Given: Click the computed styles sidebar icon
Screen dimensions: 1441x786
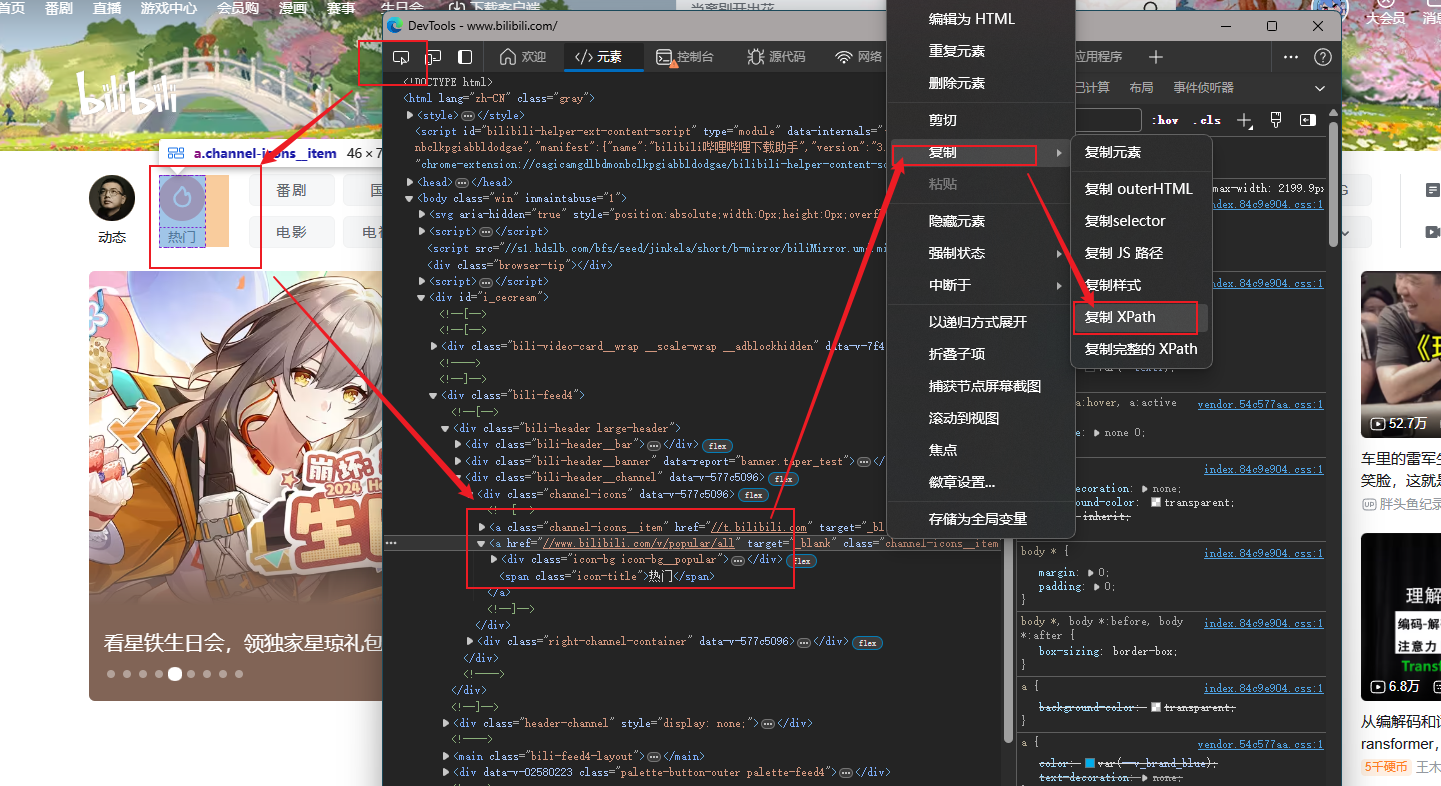Looking at the screenshot, I should coord(1308,119).
